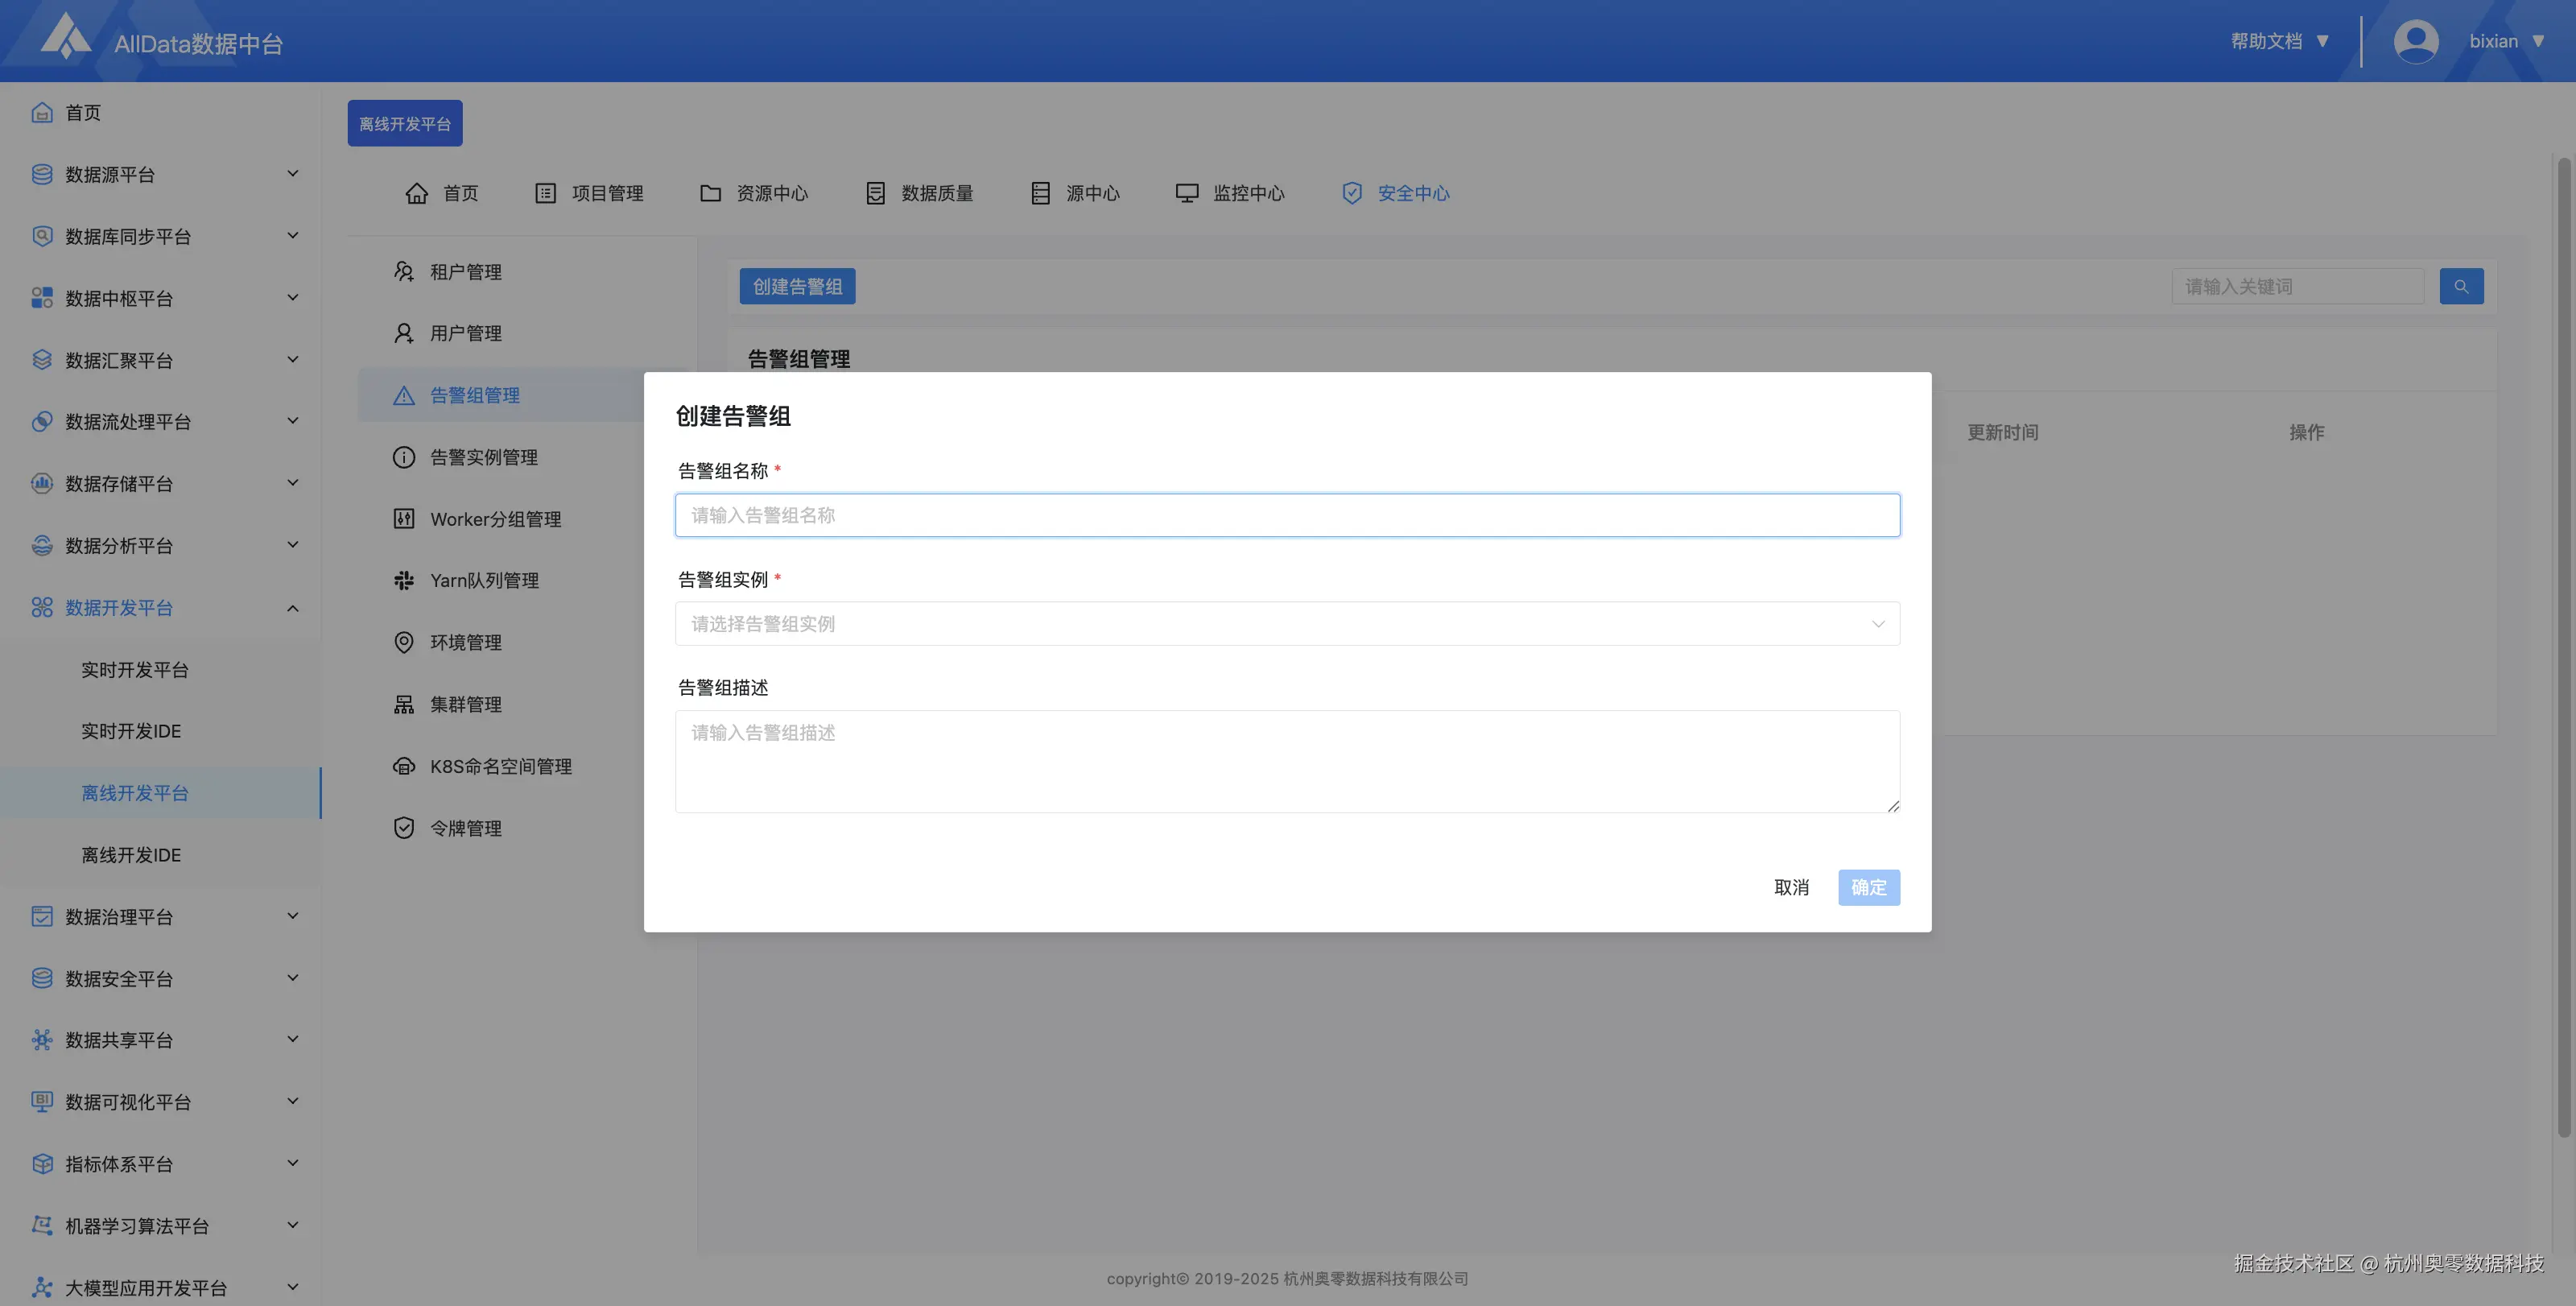
Task: Click the user avatar icon
Action: click(2415, 41)
